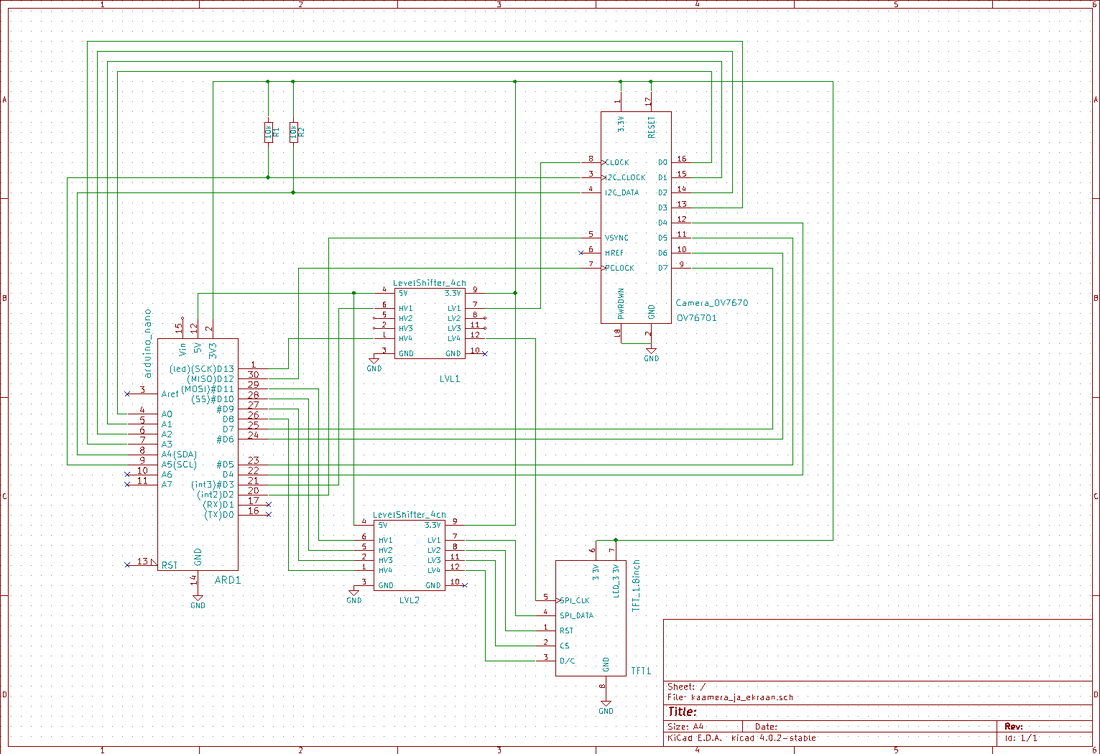Click the TFT_1.8inch label
This screenshot has height=754, width=1100.
[636, 586]
